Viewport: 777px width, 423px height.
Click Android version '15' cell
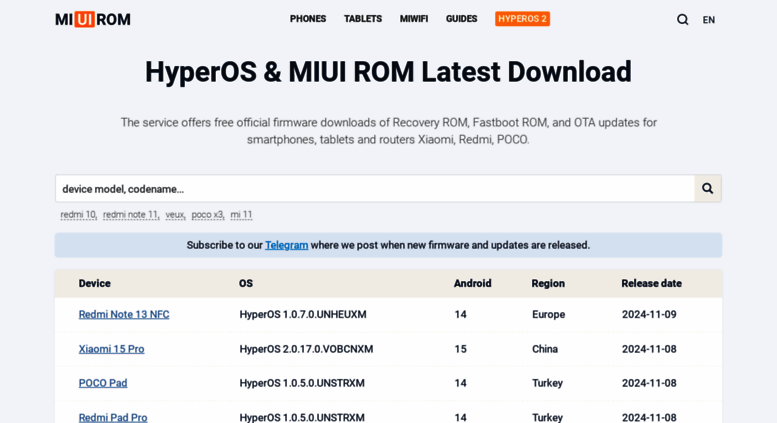[x=460, y=349]
